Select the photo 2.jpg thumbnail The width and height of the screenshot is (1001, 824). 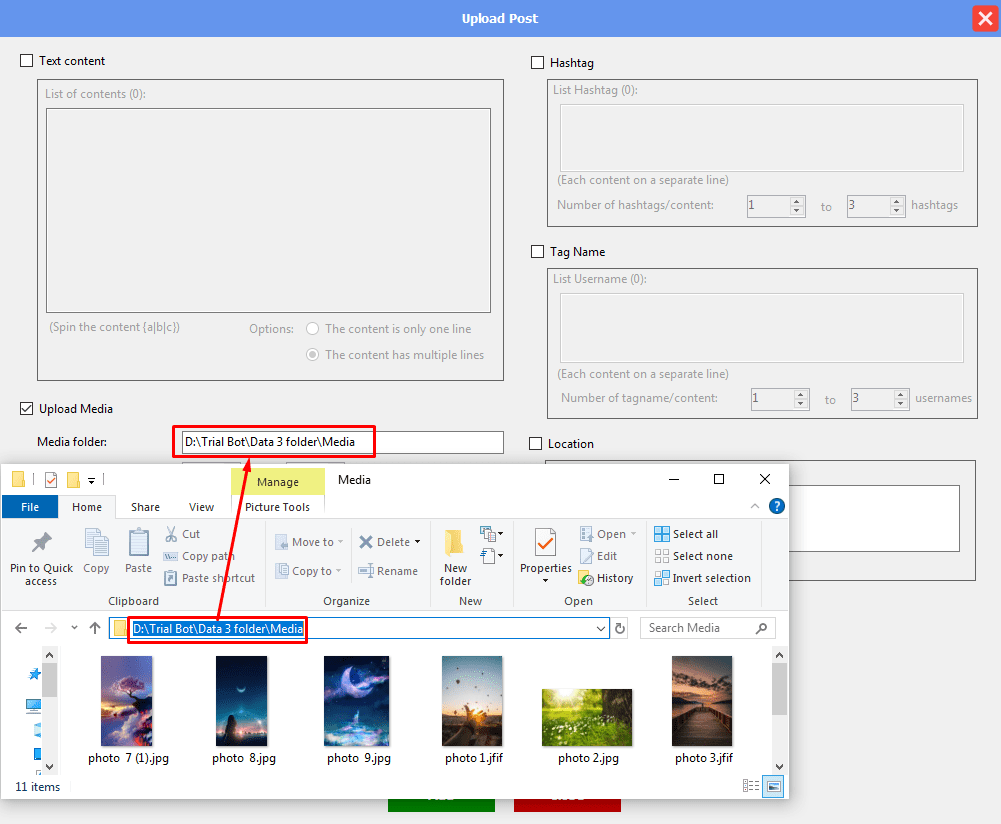click(x=587, y=717)
